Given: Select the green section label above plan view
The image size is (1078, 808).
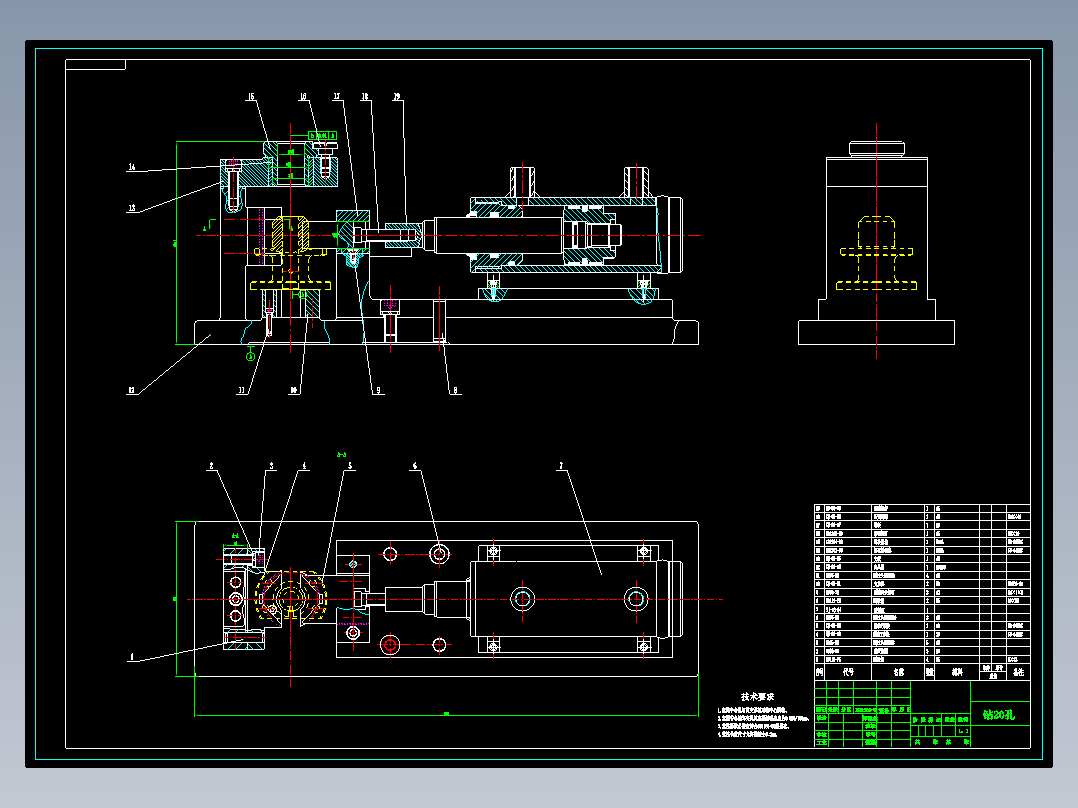Looking at the screenshot, I should 342,455.
